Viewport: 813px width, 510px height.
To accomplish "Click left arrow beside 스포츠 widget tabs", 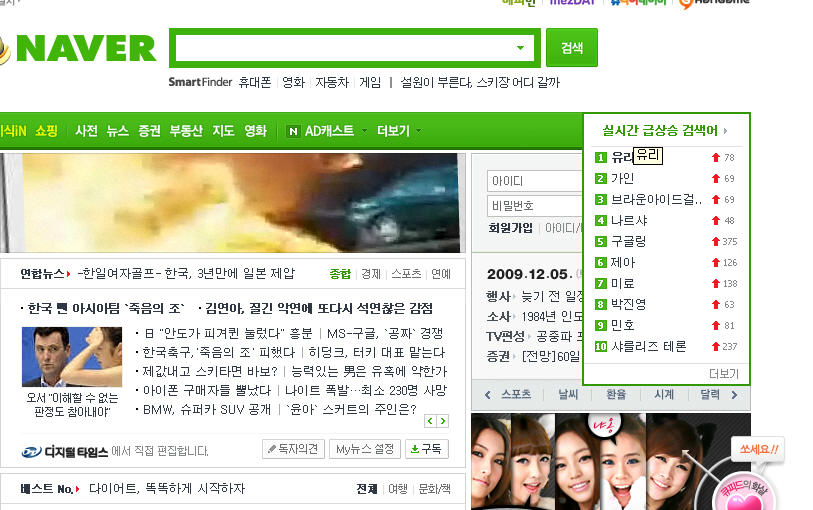I will [487, 395].
